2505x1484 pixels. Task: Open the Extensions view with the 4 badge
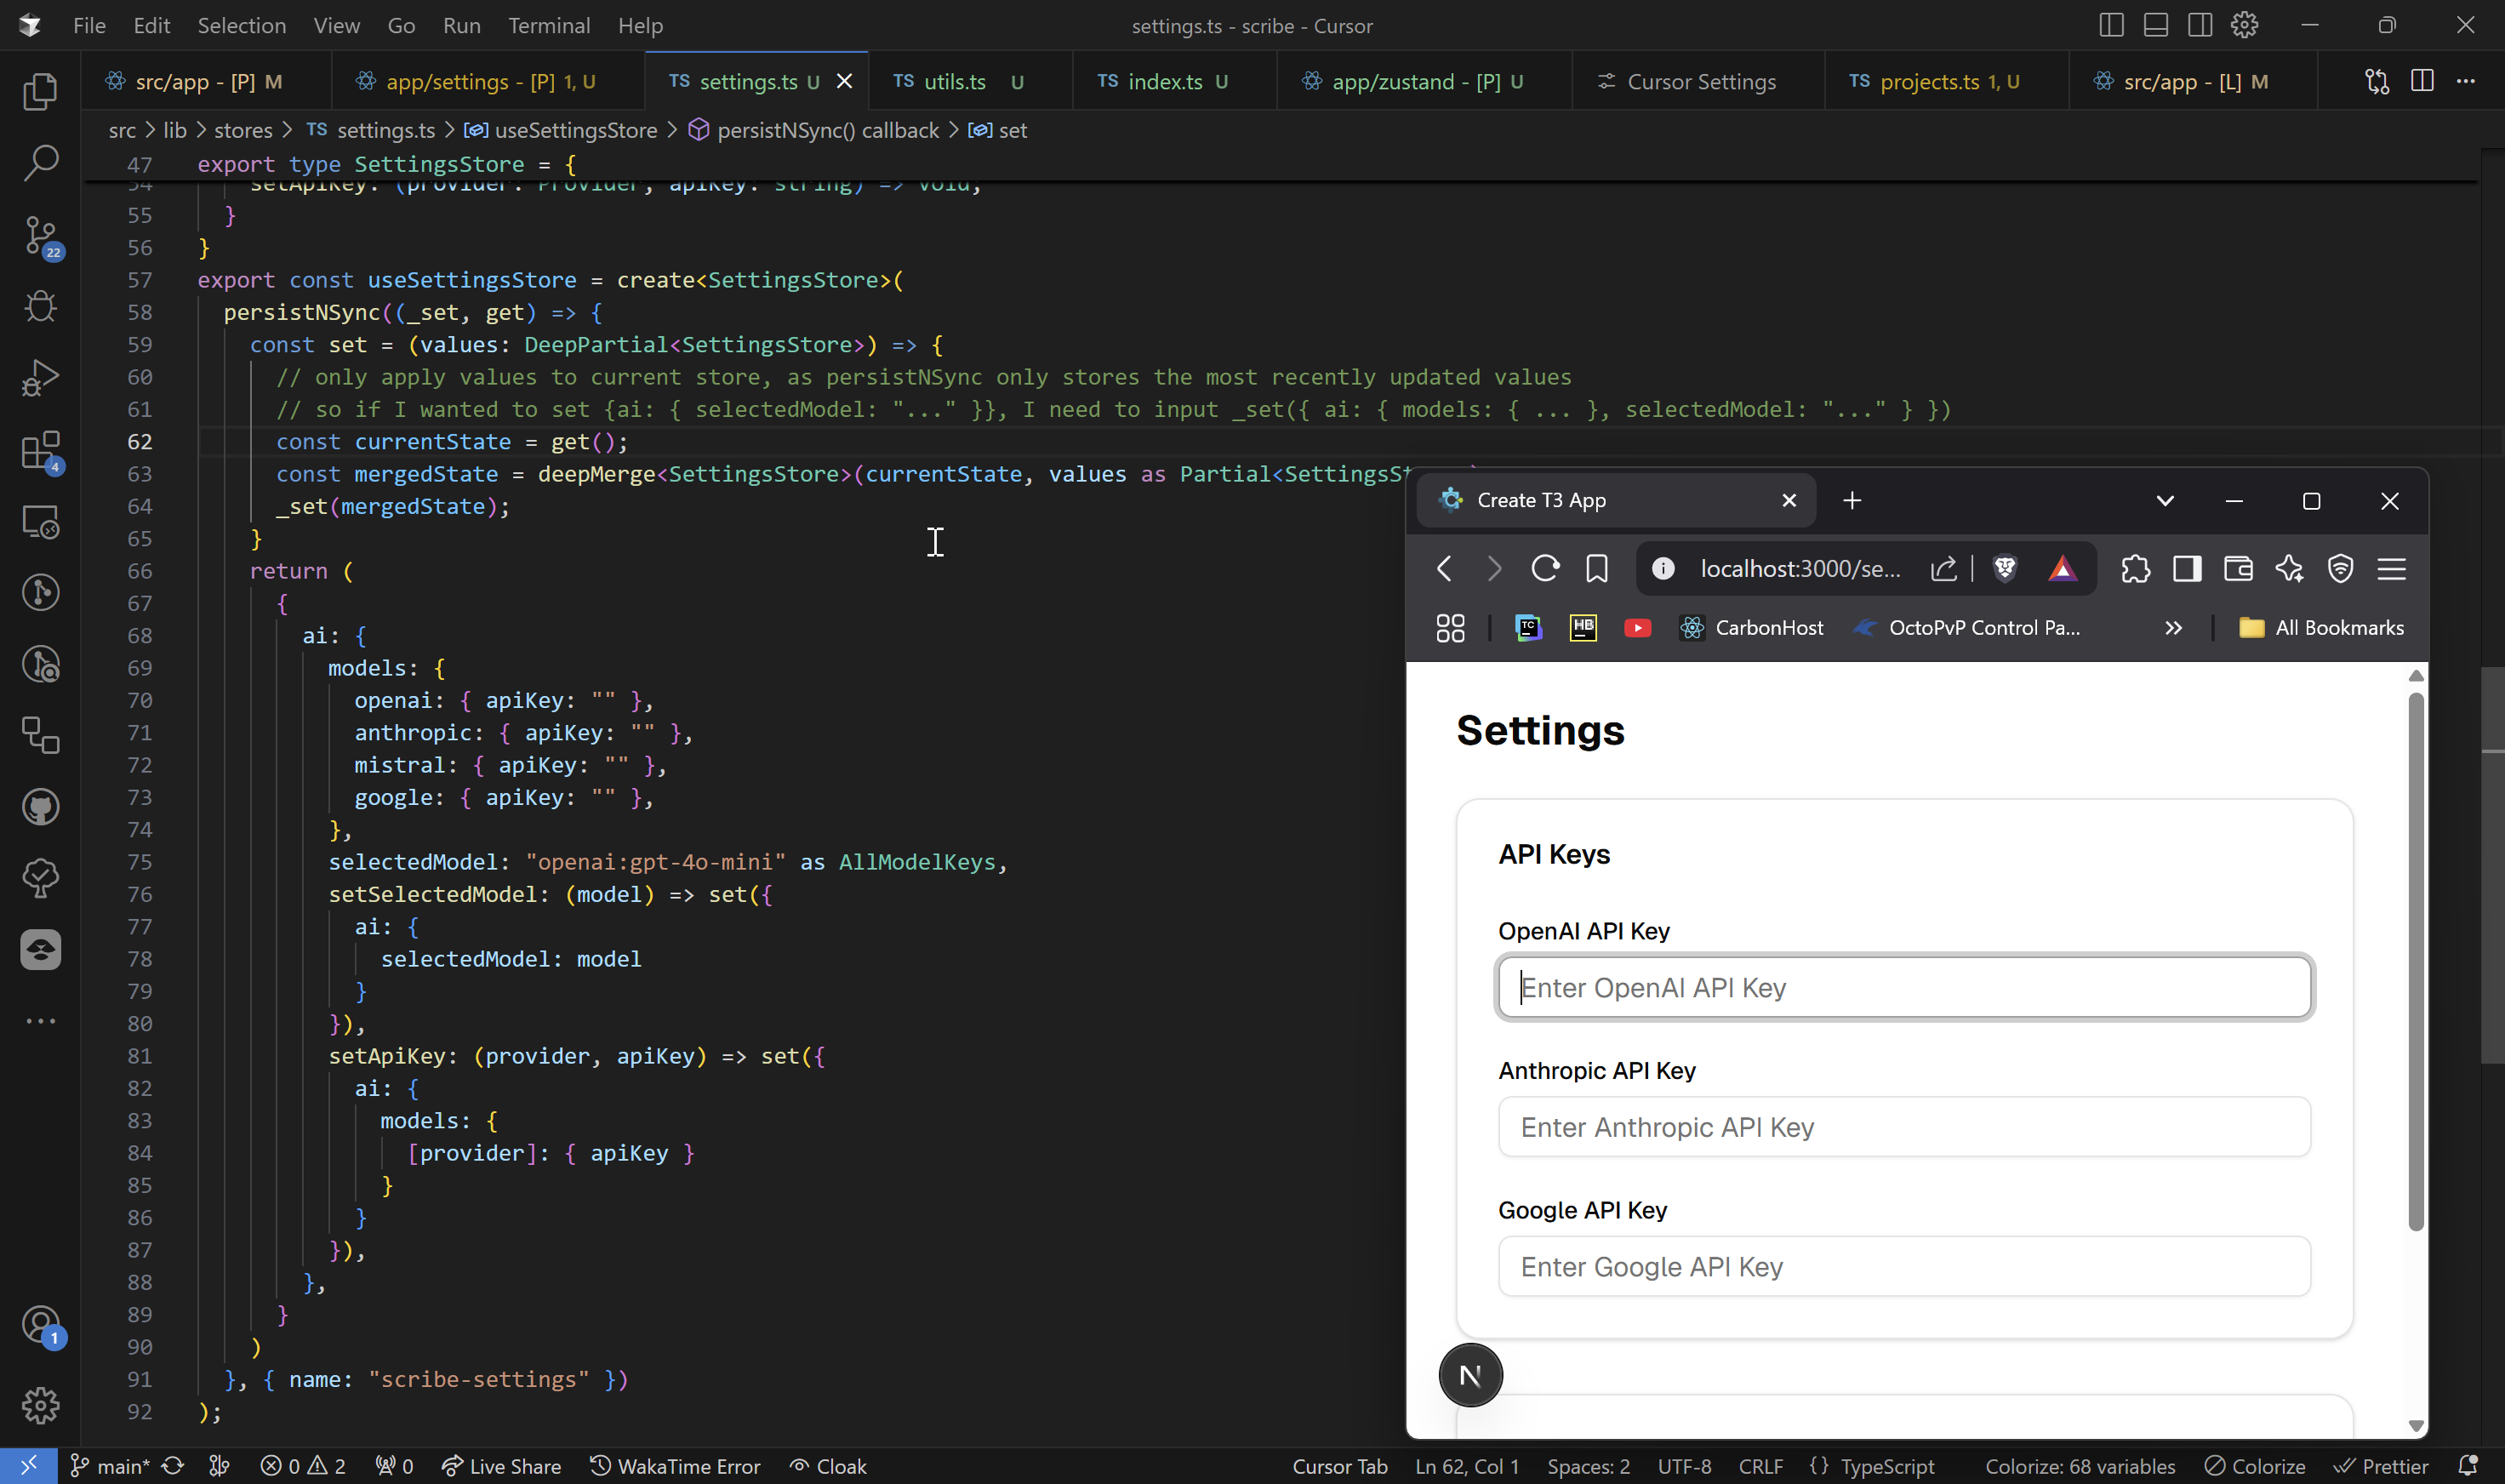point(40,451)
